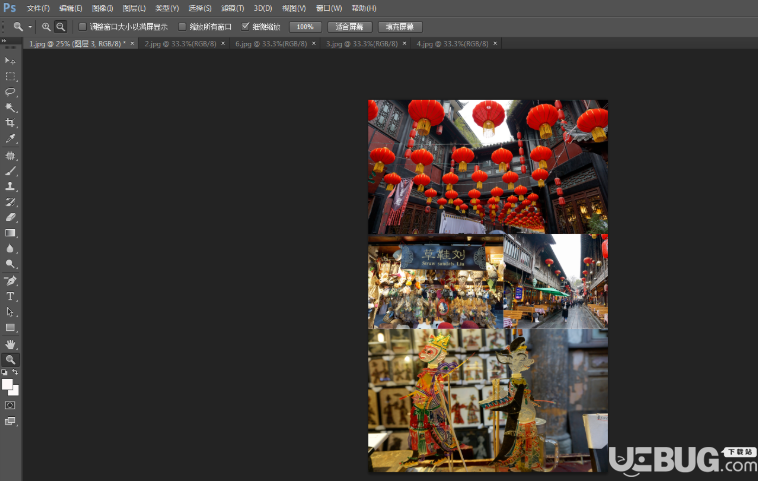Select the Pen tool
This screenshot has height=481, width=758.
pyautogui.click(x=10, y=281)
